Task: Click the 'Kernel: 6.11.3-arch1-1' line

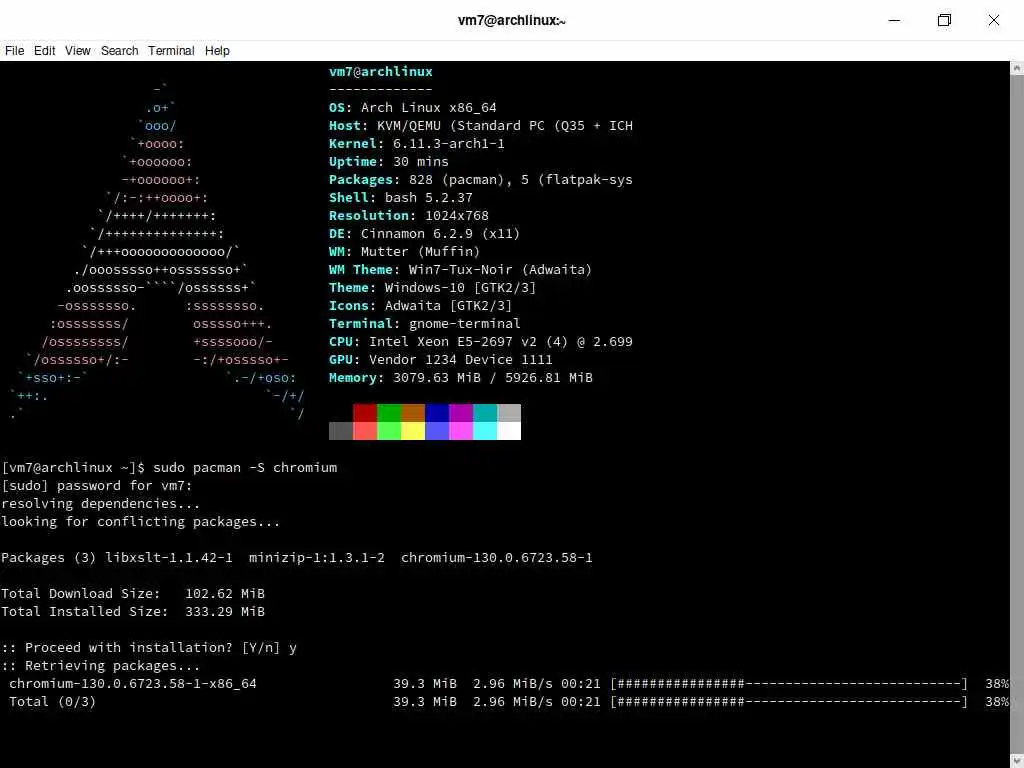Action: [x=417, y=144]
